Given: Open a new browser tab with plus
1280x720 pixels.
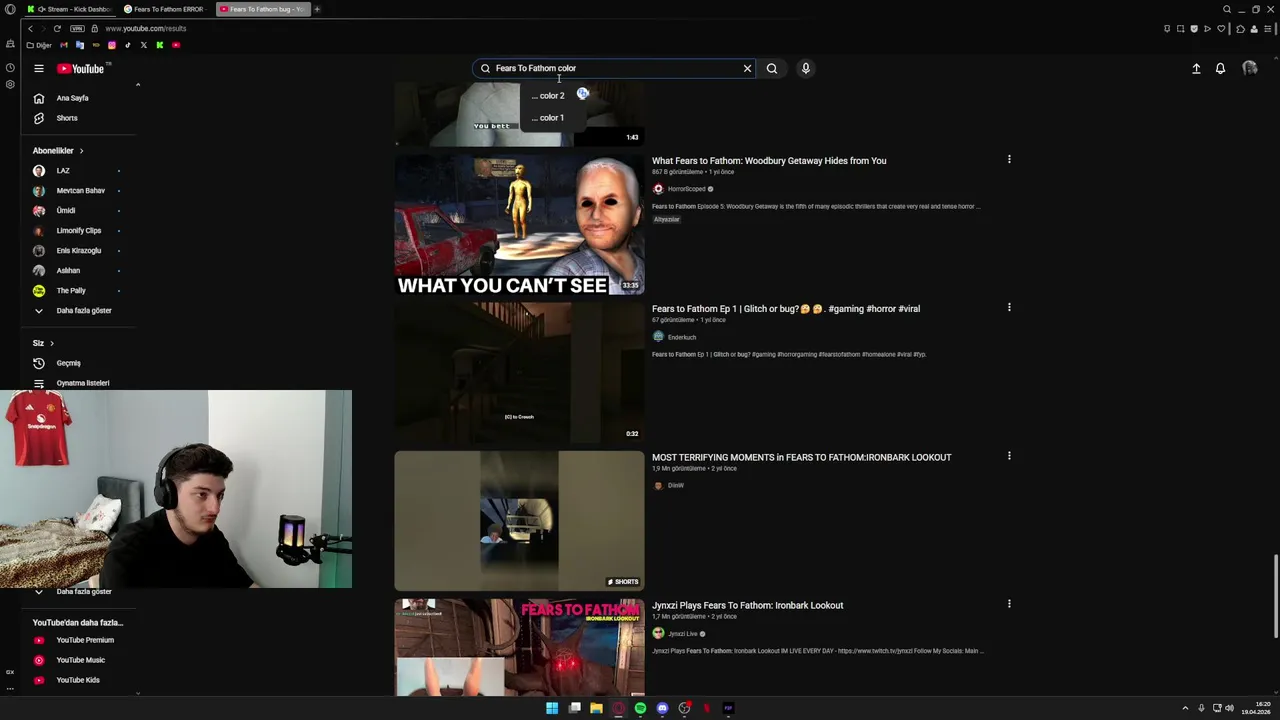Looking at the screenshot, I should pos(317,9).
